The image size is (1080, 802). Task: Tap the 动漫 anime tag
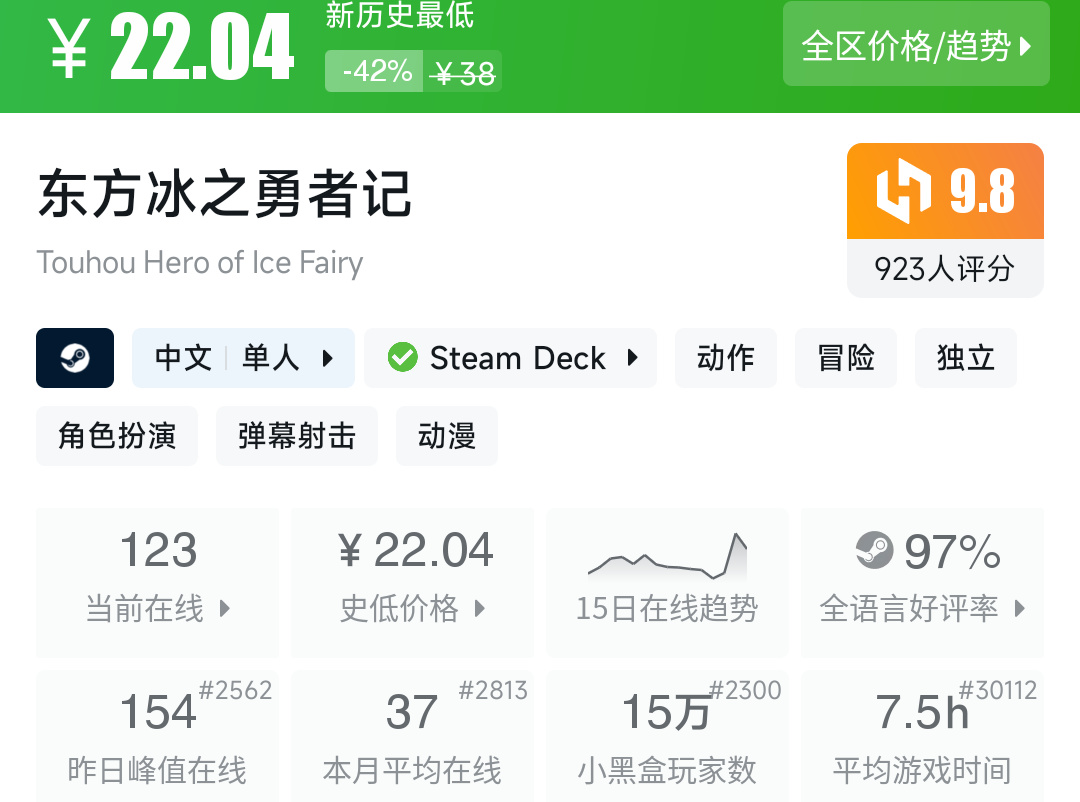tap(447, 436)
